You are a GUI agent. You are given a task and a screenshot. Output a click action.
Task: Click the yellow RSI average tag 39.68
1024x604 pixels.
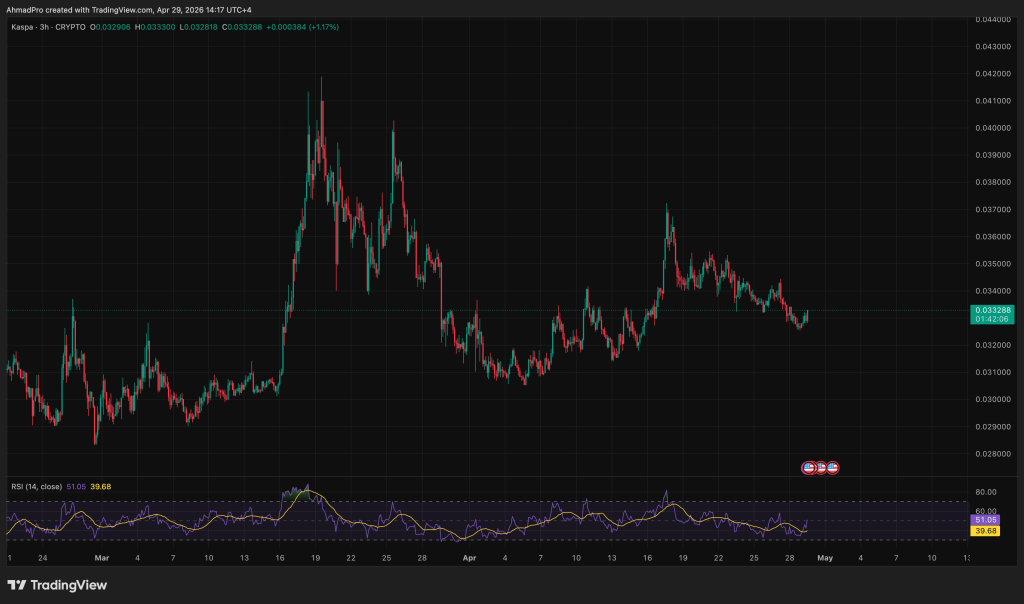click(x=986, y=532)
